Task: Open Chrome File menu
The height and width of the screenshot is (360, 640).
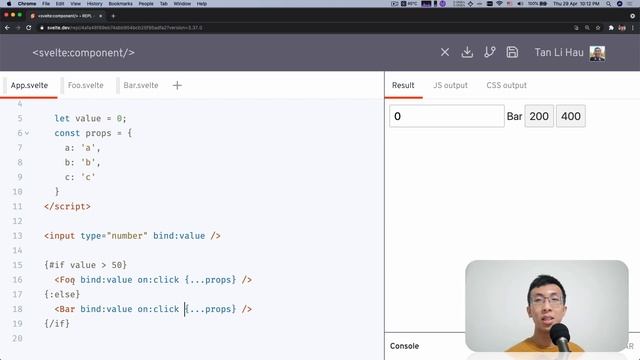Action: tap(46, 4)
